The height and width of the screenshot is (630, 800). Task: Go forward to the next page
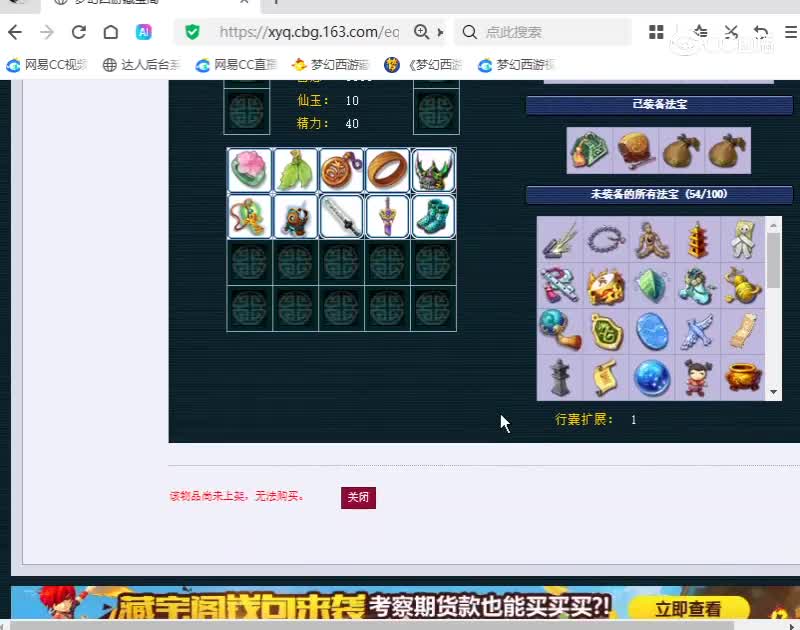[x=47, y=32]
